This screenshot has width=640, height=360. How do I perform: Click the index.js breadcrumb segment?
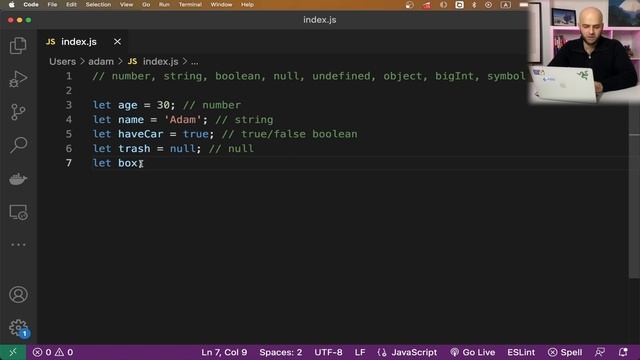point(153,62)
